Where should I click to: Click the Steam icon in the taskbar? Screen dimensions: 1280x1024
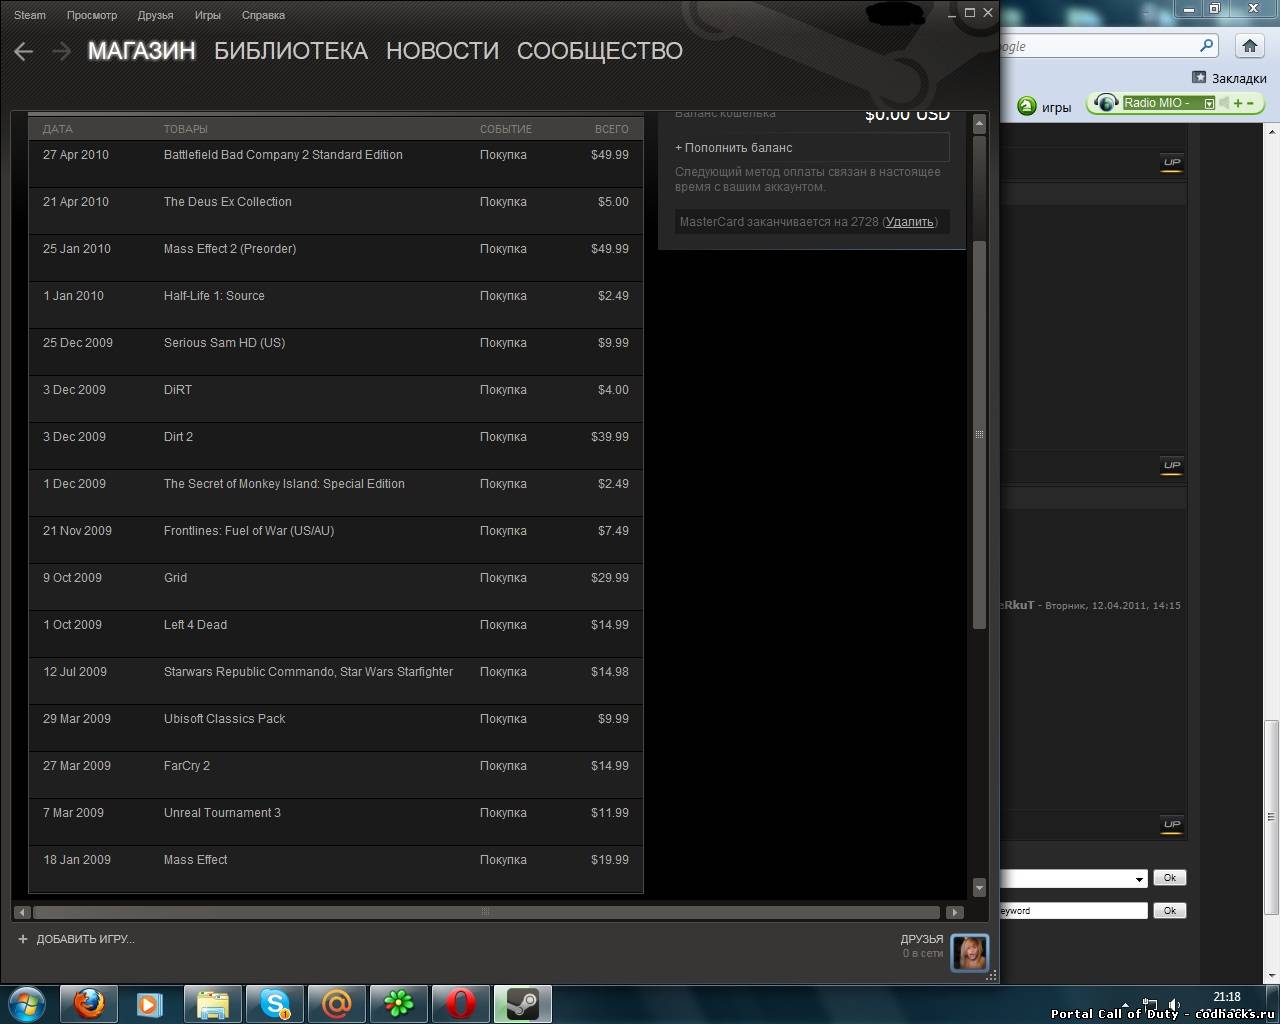click(522, 1003)
